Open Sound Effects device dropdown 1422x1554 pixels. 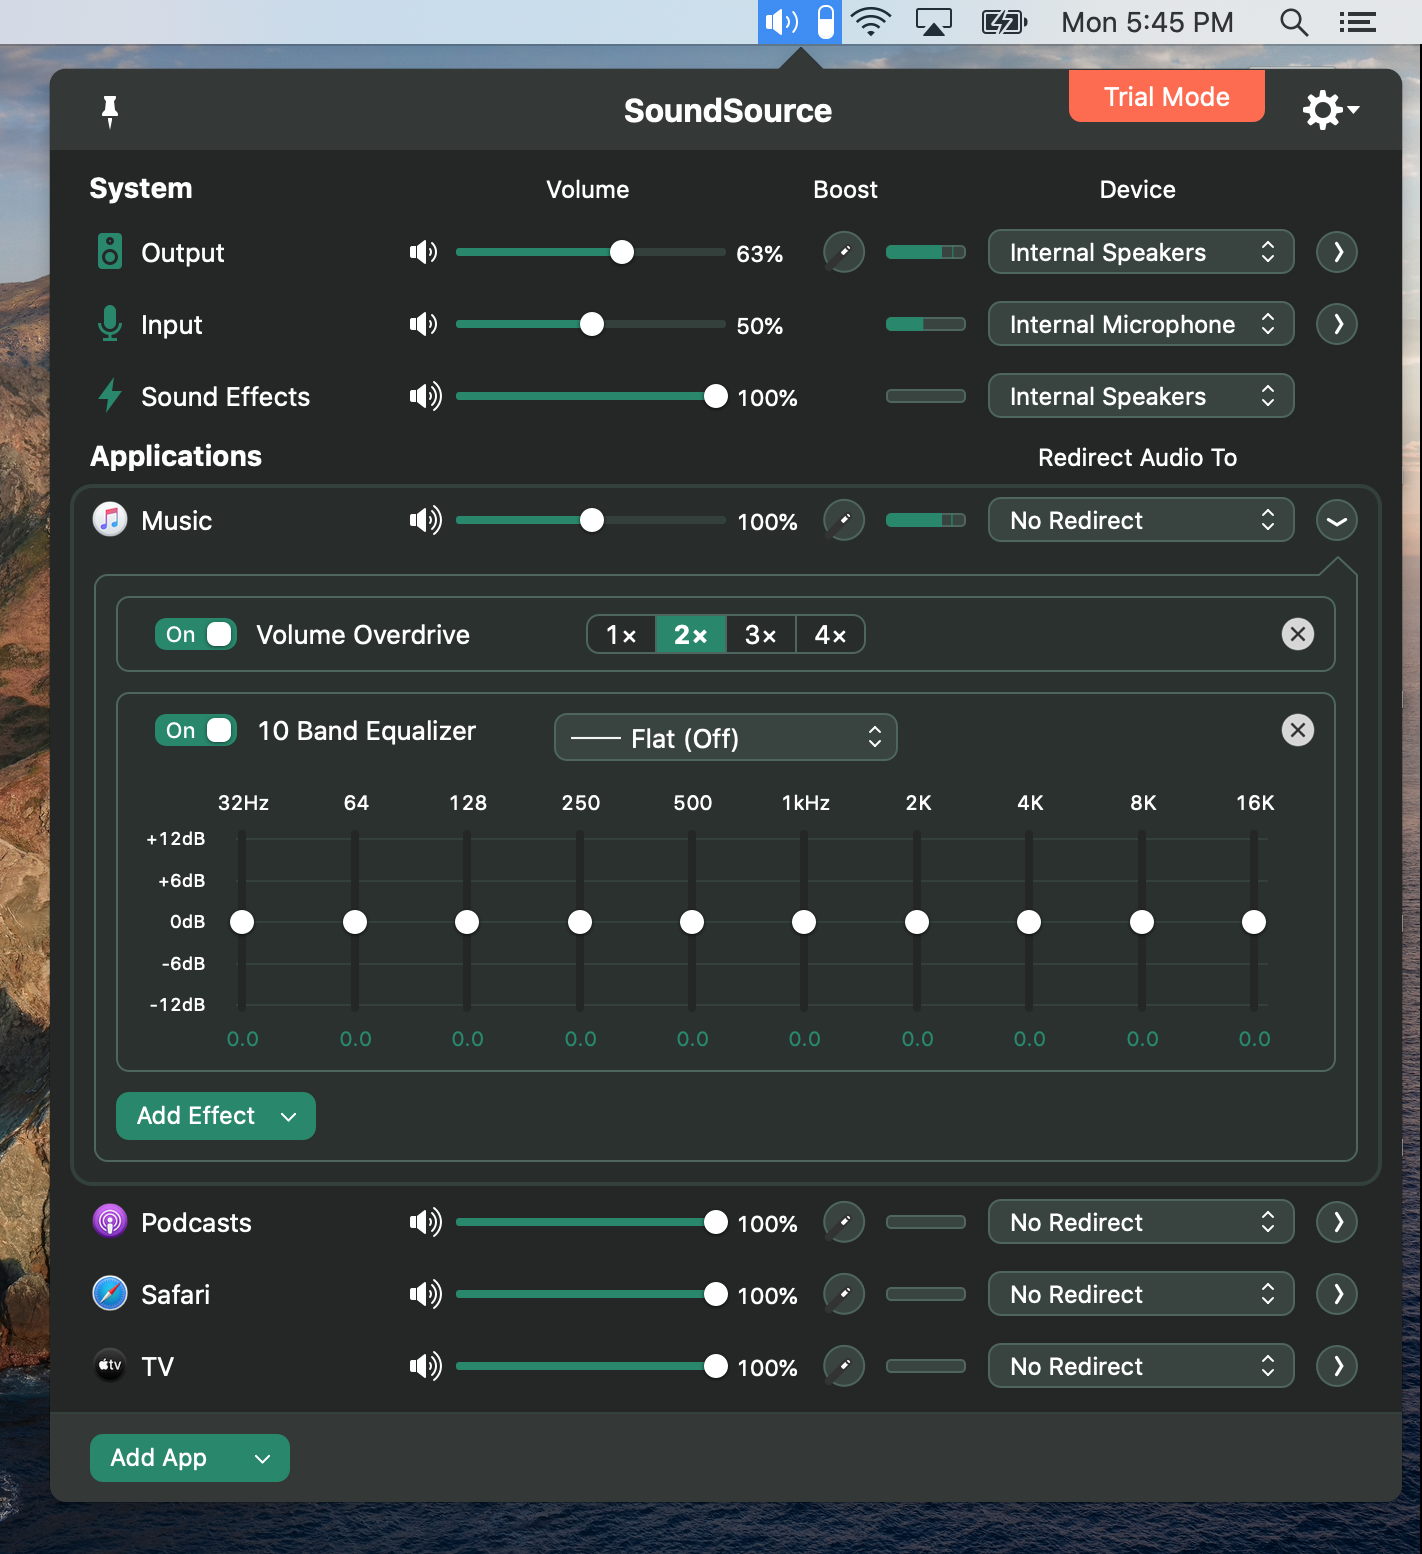click(1141, 396)
